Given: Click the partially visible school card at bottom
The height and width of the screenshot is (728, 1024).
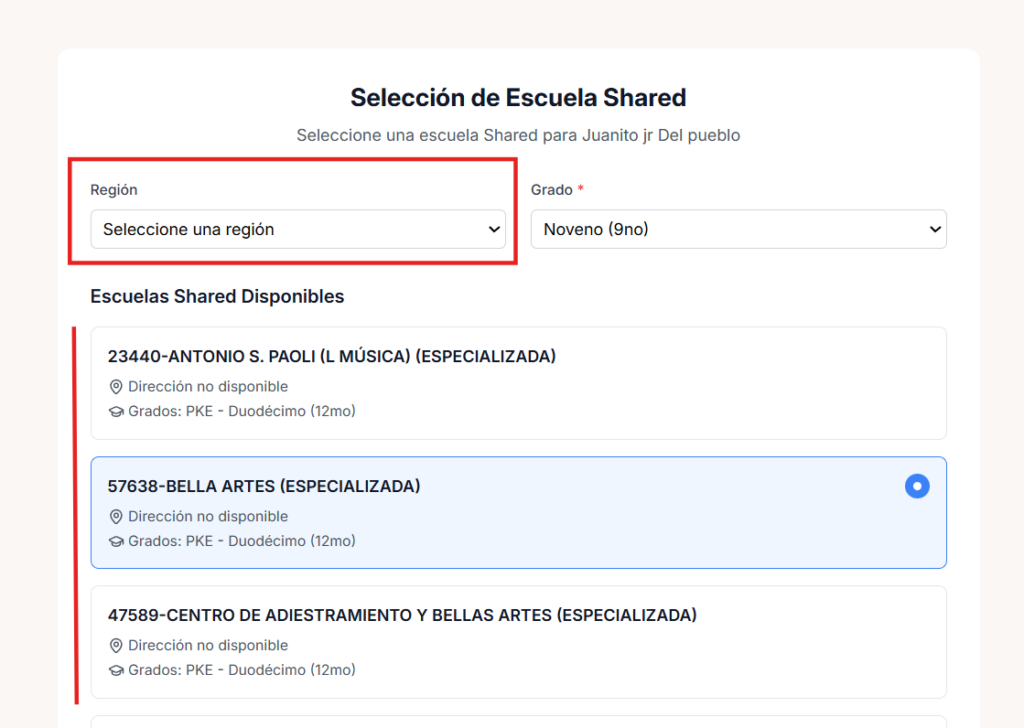Looking at the screenshot, I should 518,721.
